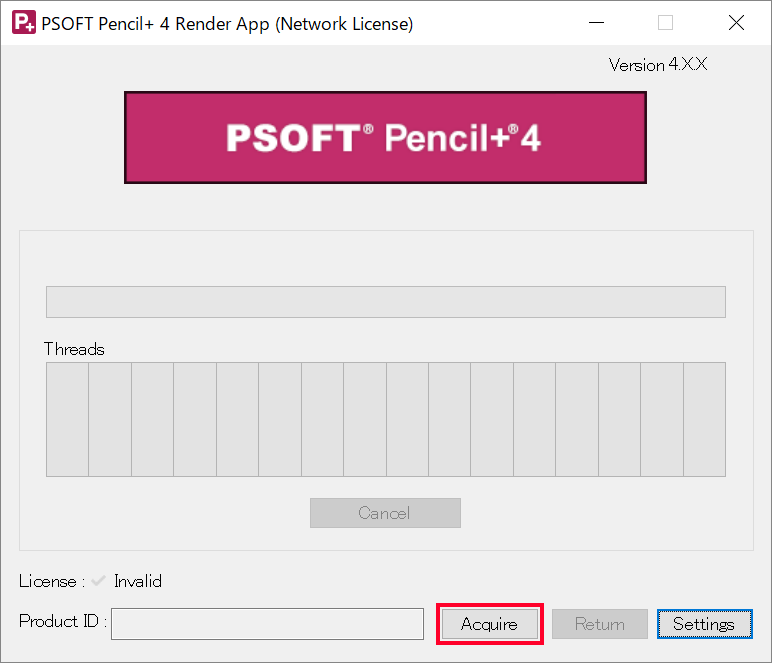Minimize the Render App window
Screen dimensions: 772x663
click(596, 23)
